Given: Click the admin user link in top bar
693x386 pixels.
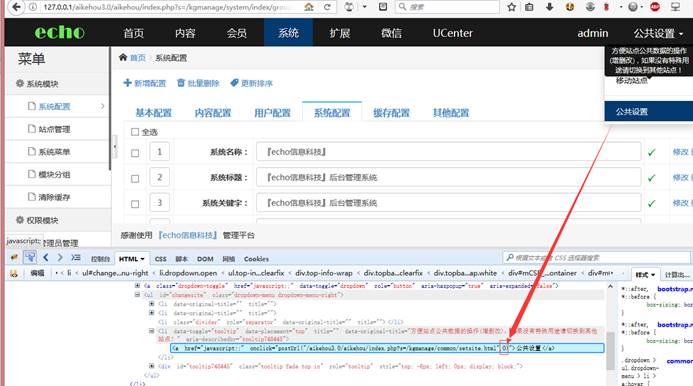Looking at the screenshot, I should click(592, 33).
